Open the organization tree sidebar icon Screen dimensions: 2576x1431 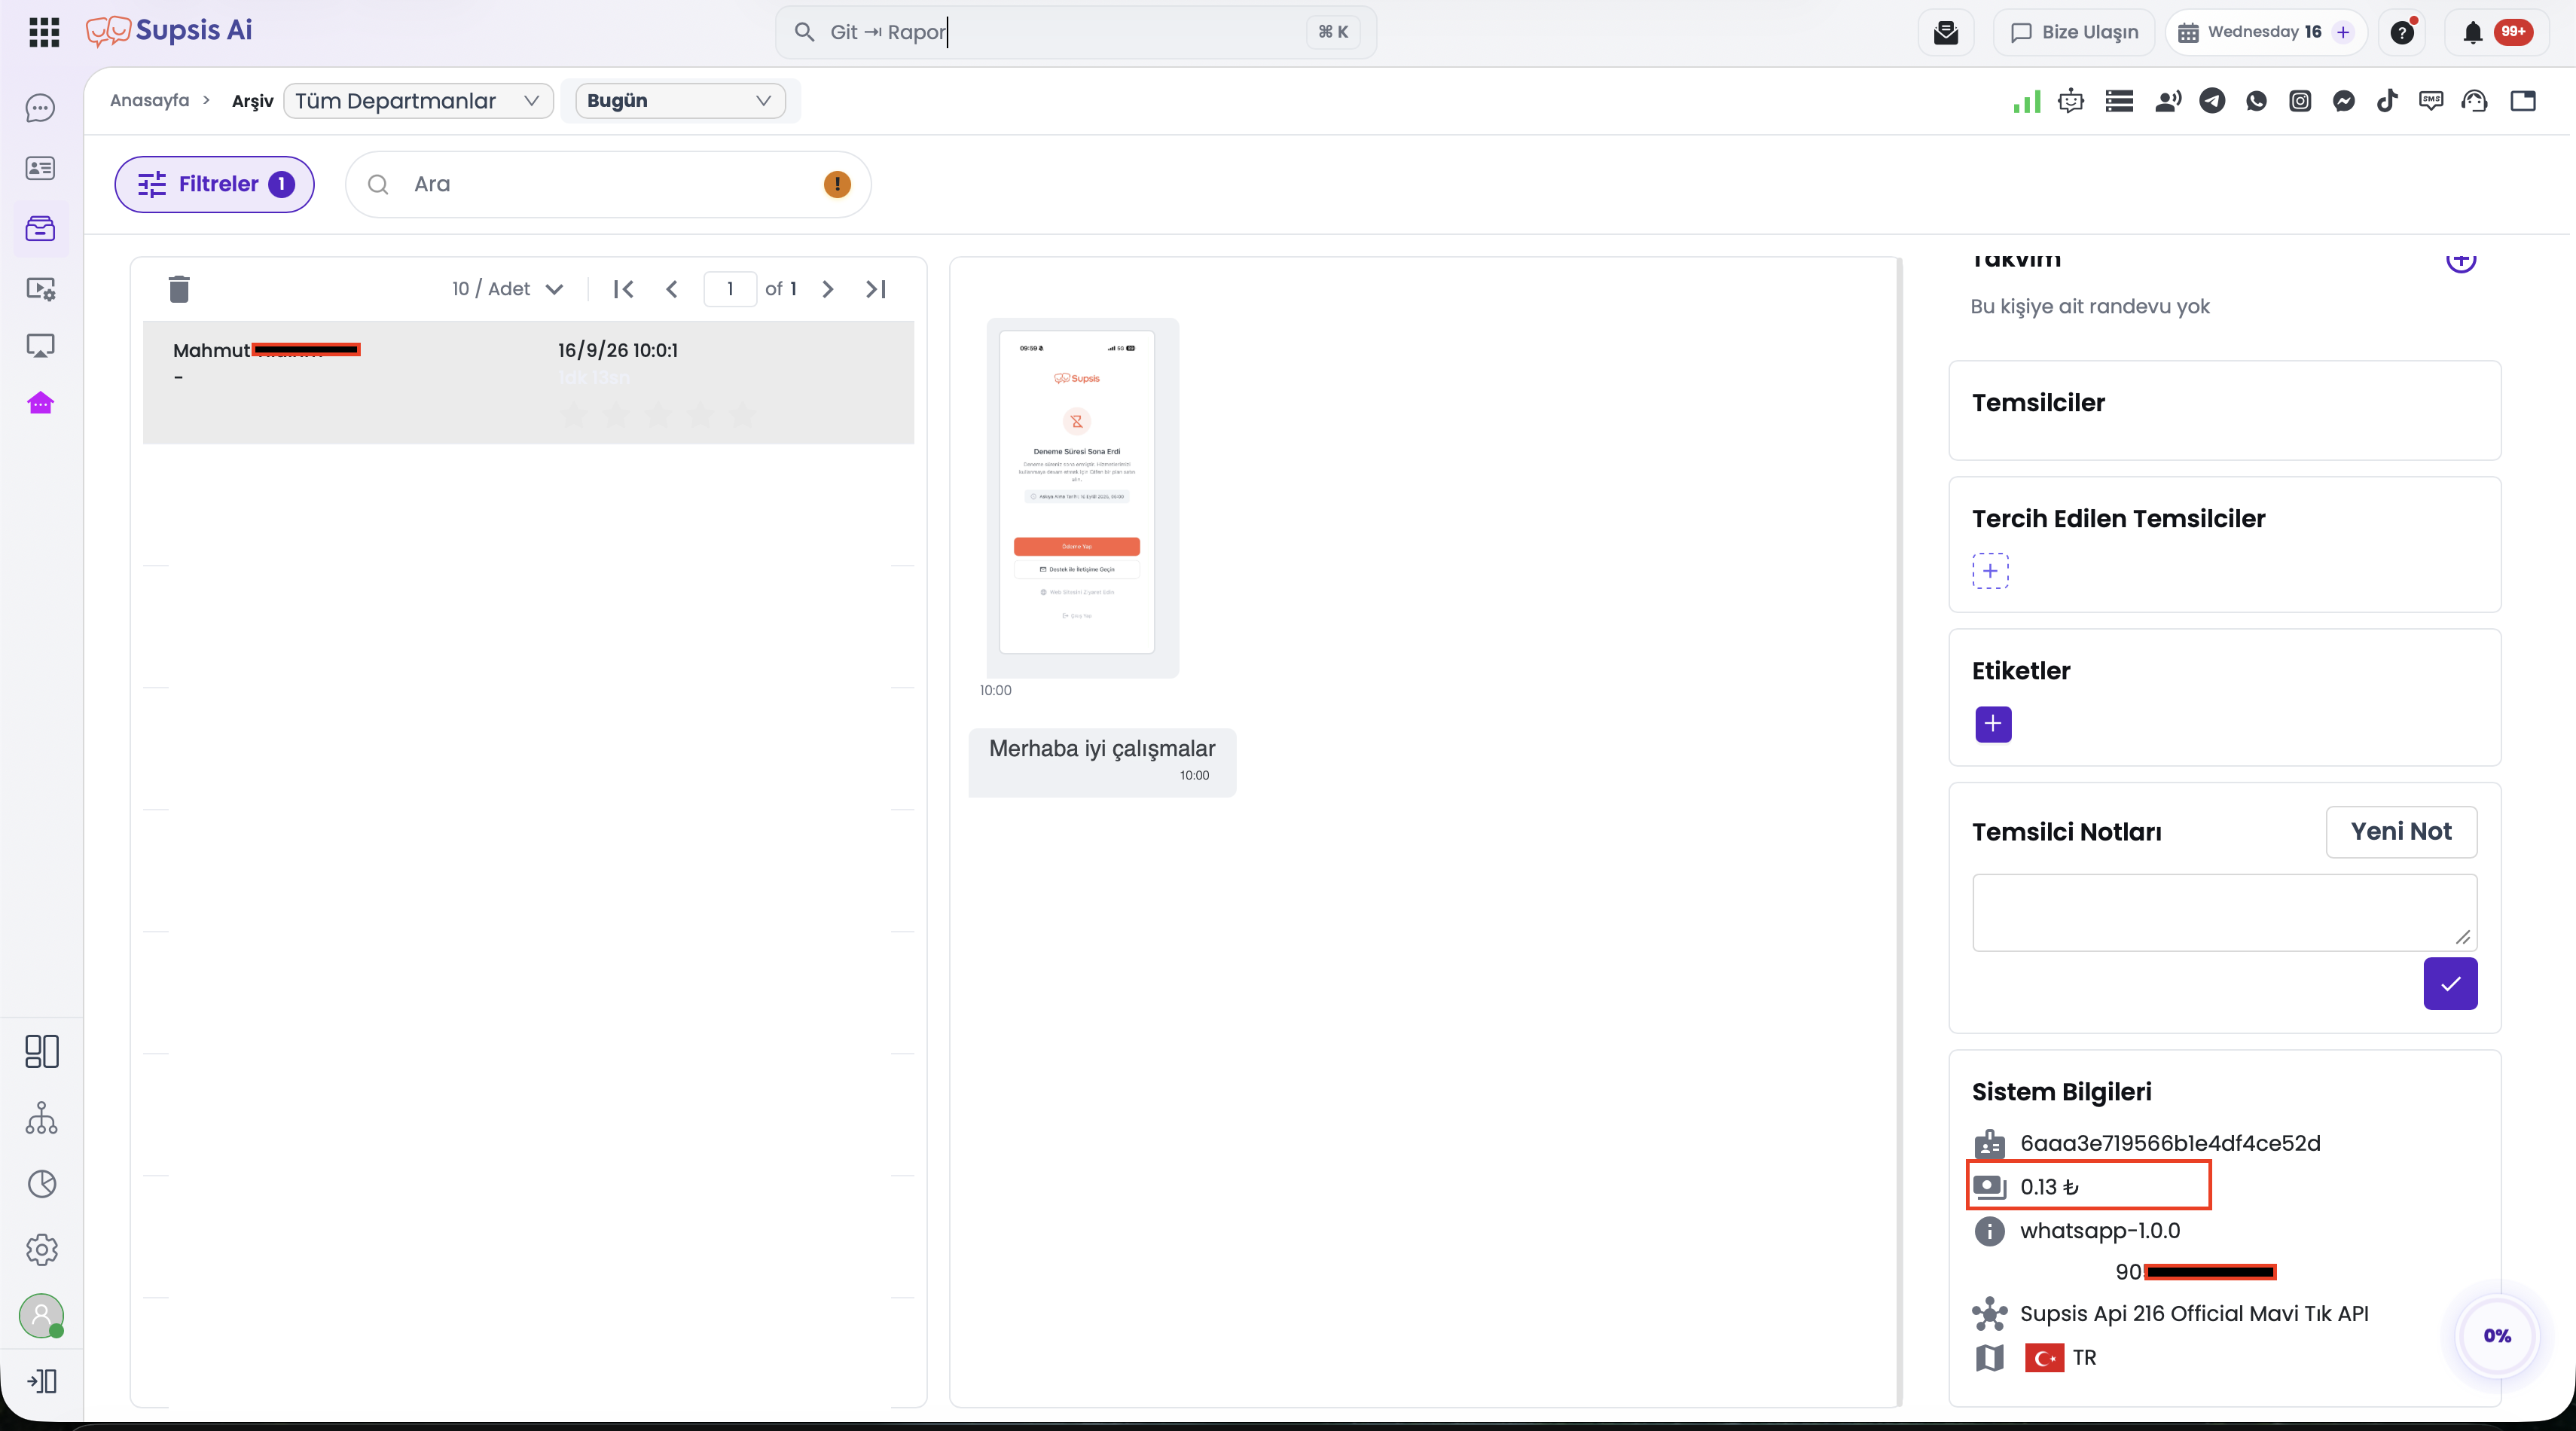point(41,1118)
